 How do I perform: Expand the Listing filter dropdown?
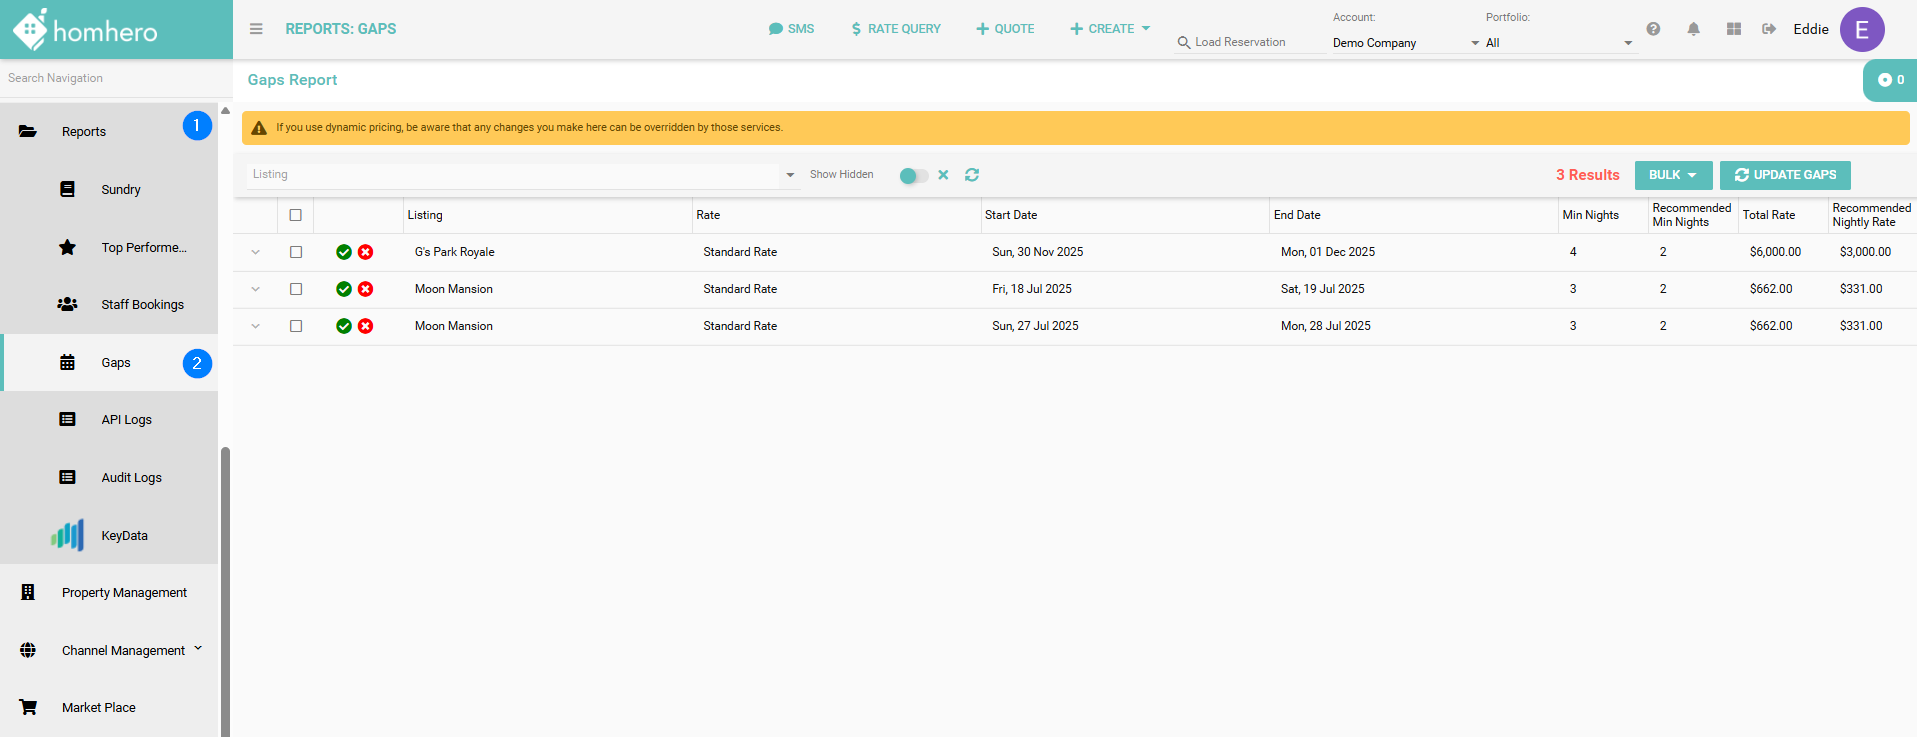coord(790,175)
